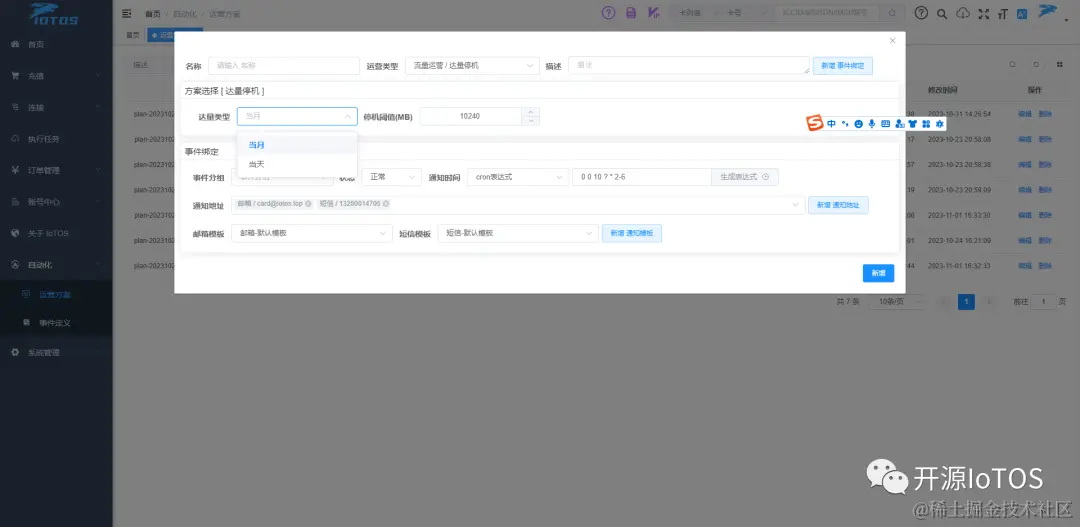Click the ICCID search input in header
Screen dimensions: 1080x527
826,13
